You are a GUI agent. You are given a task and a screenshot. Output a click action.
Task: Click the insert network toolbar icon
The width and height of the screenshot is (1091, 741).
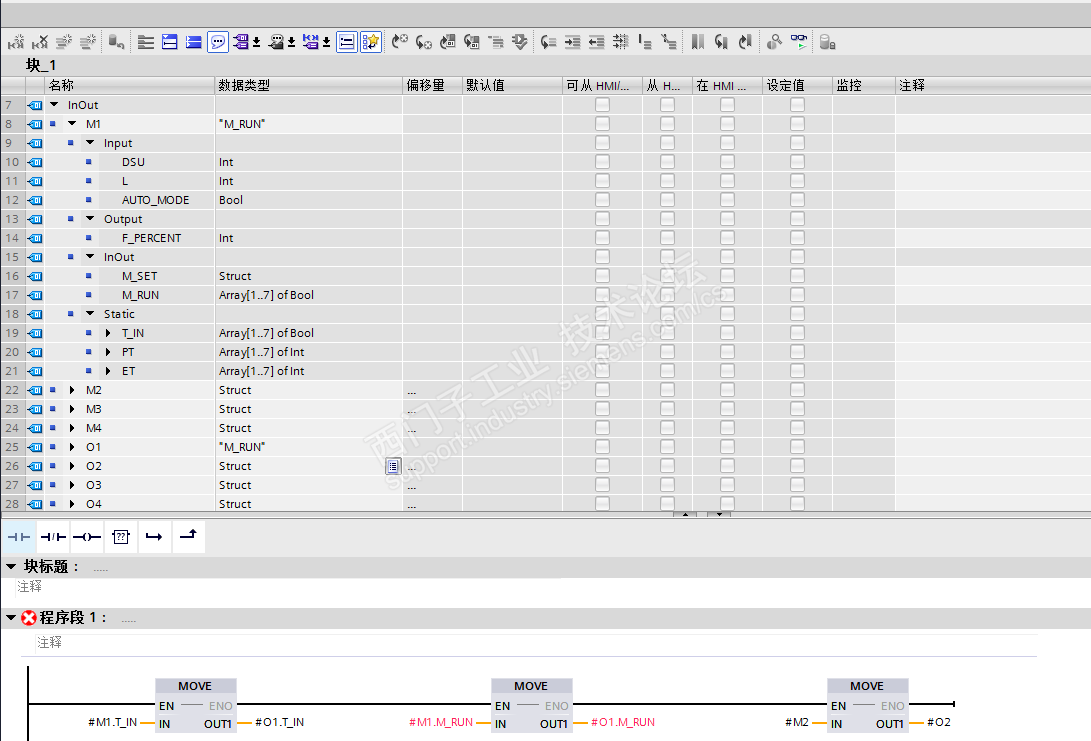click(x=15, y=42)
